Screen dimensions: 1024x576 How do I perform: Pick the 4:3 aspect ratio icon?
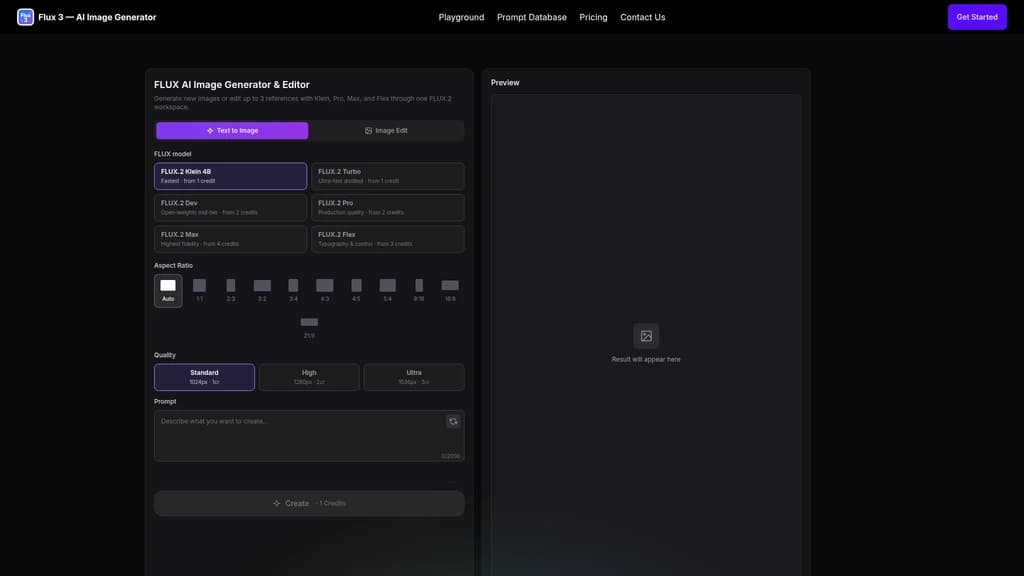click(x=325, y=285)
